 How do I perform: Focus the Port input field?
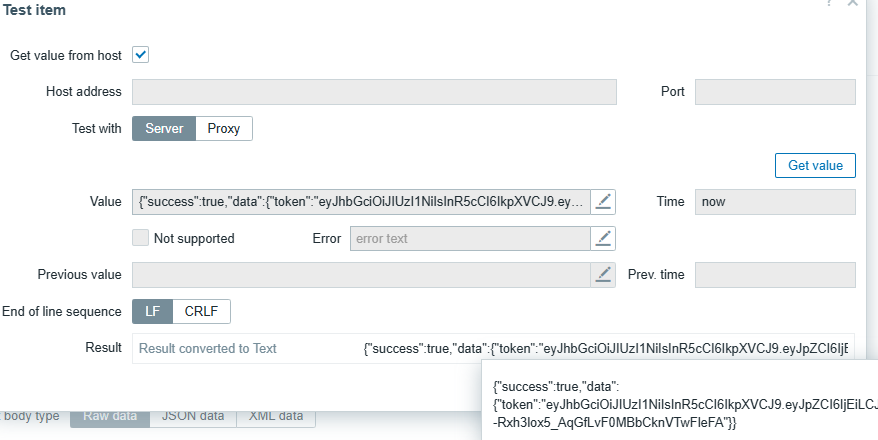pos(775,92)
